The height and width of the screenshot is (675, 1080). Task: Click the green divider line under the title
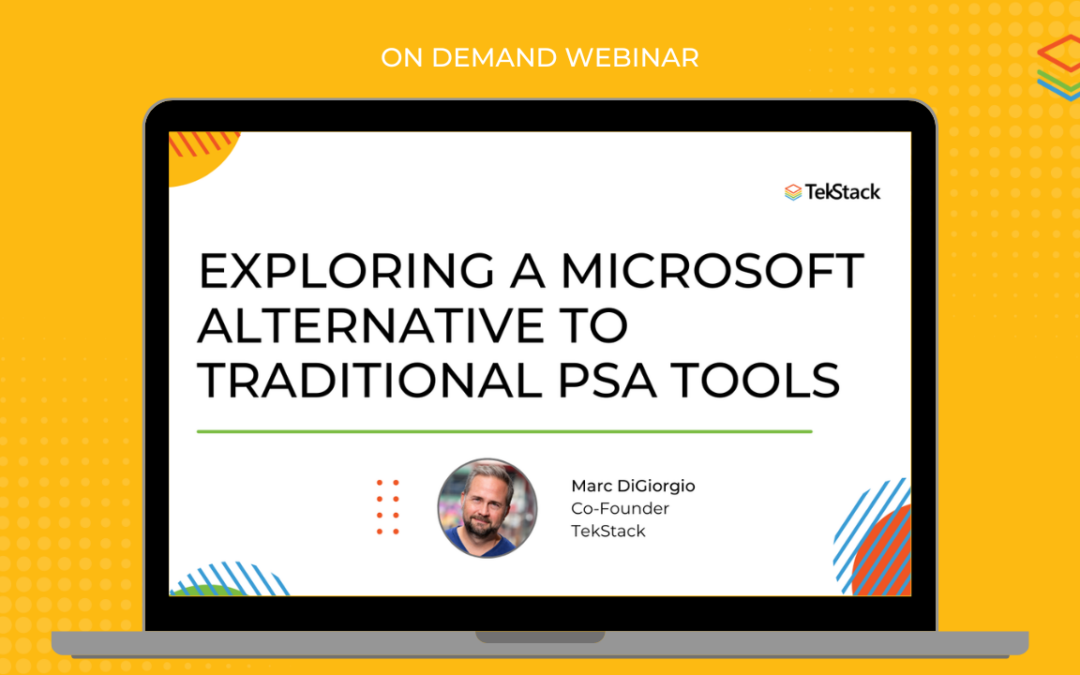point(504,432)
